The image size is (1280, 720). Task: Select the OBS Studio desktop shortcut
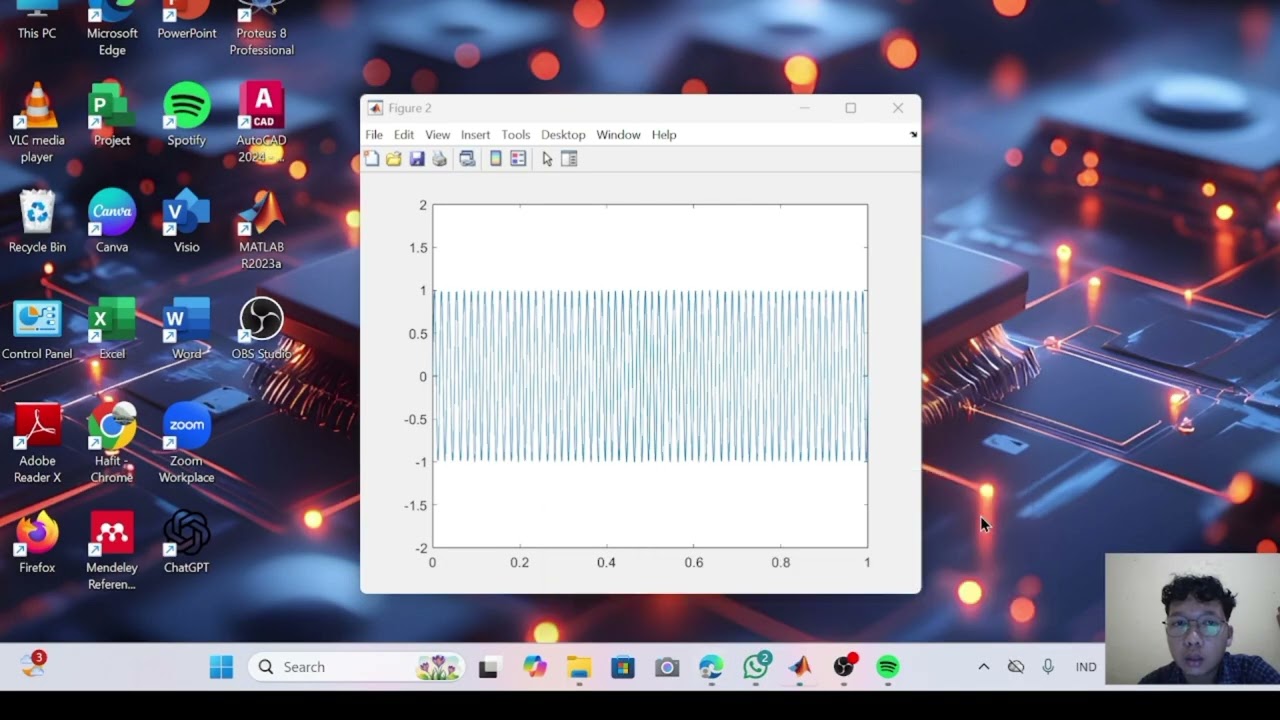[262, 329]
